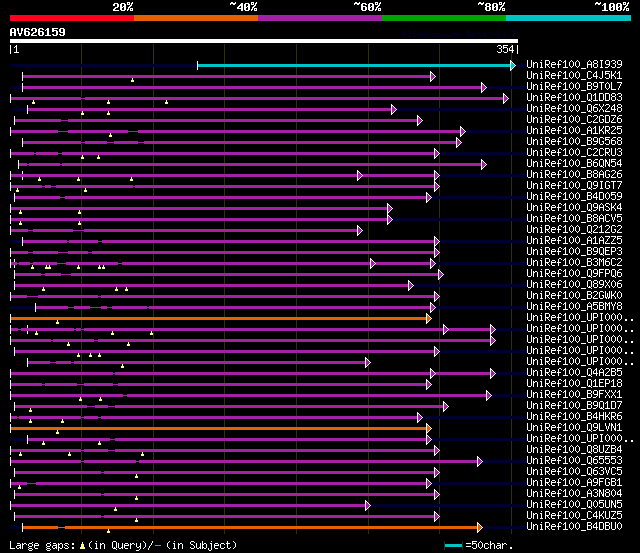The image size is (640, 553).
Task: Click the arrowhead ending the Q9FPQ6 alignment
Action: tap(440, 275)
